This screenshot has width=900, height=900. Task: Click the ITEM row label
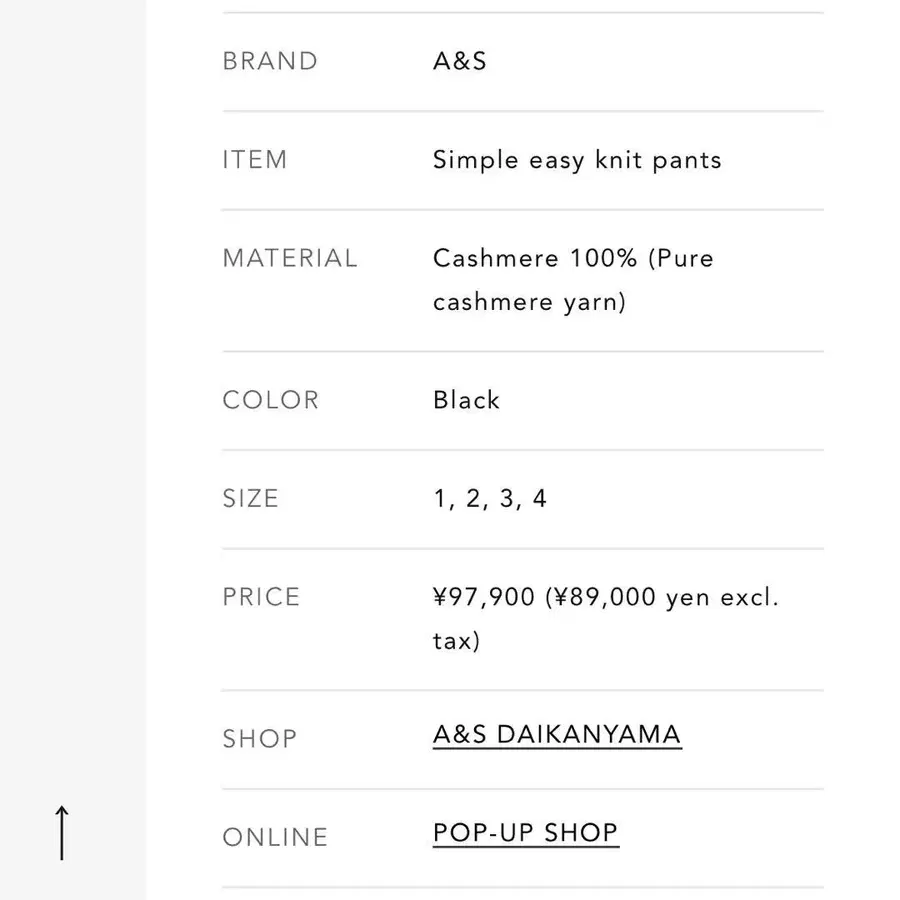tap(255, 160)
